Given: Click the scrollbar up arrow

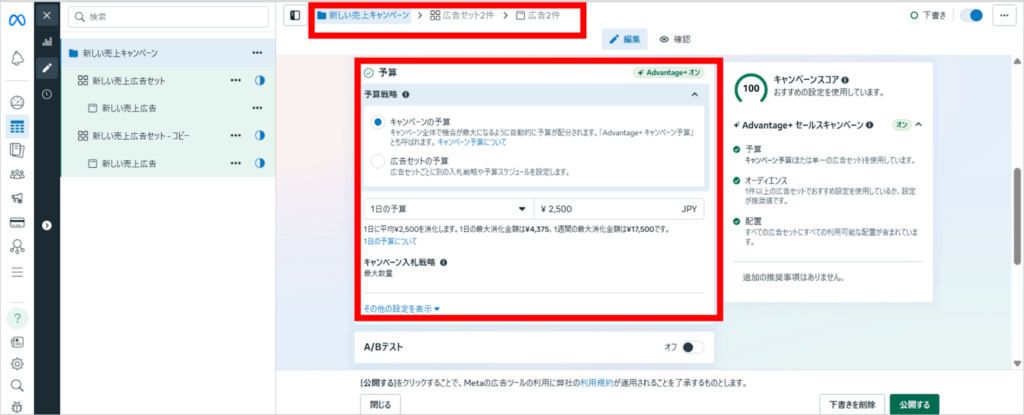Looking at the screenshot, I should click(1017, 61).
